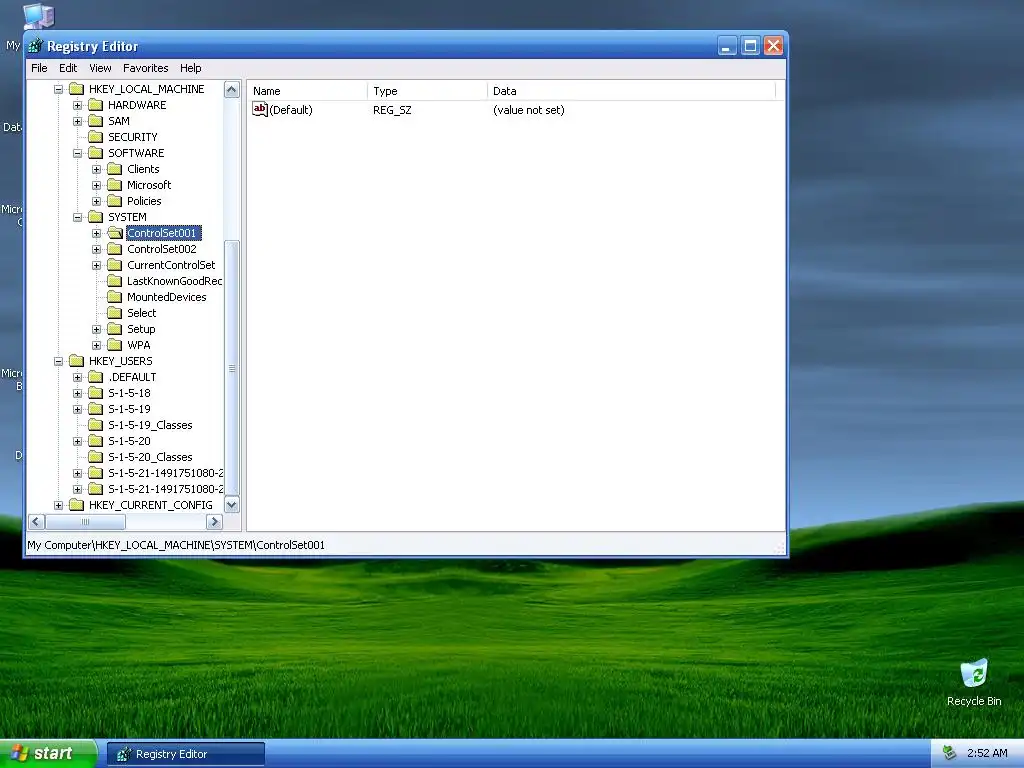Click the SOFTWARE folder icon

tap(95, 152)
